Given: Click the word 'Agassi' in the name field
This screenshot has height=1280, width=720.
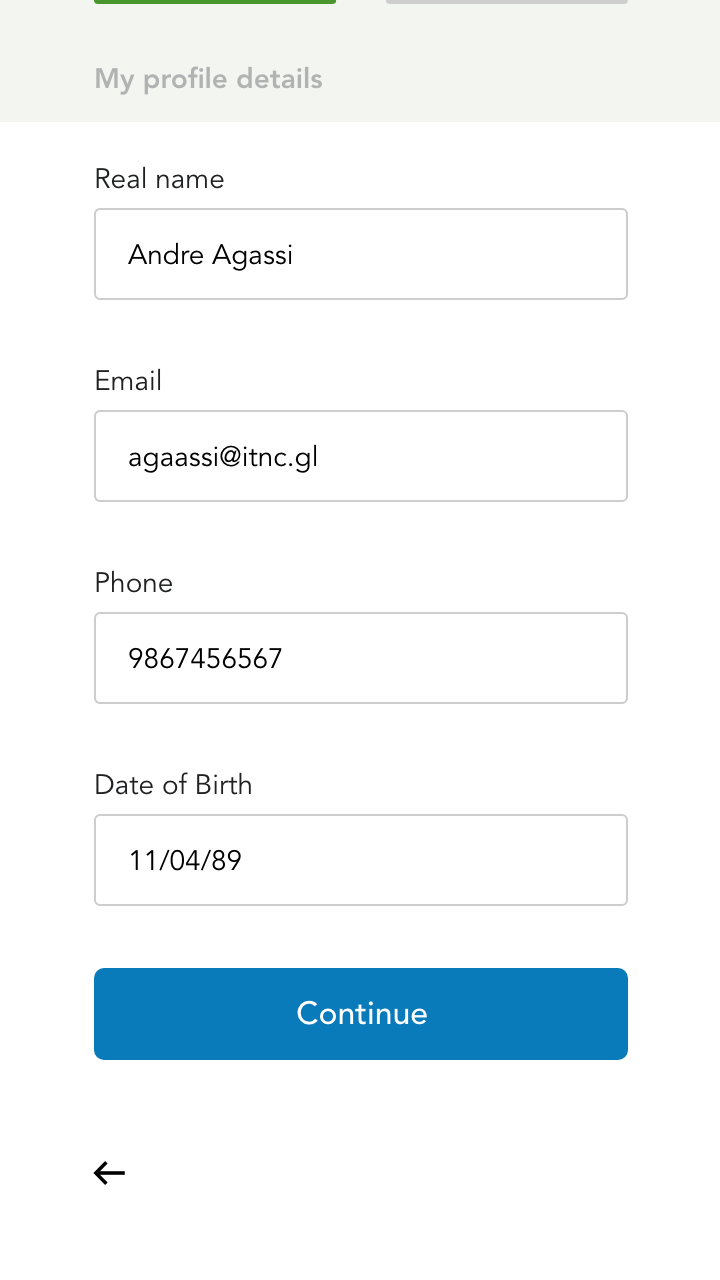Looking at the screenshot, I should pyautogui.click(x=252, y=255).
